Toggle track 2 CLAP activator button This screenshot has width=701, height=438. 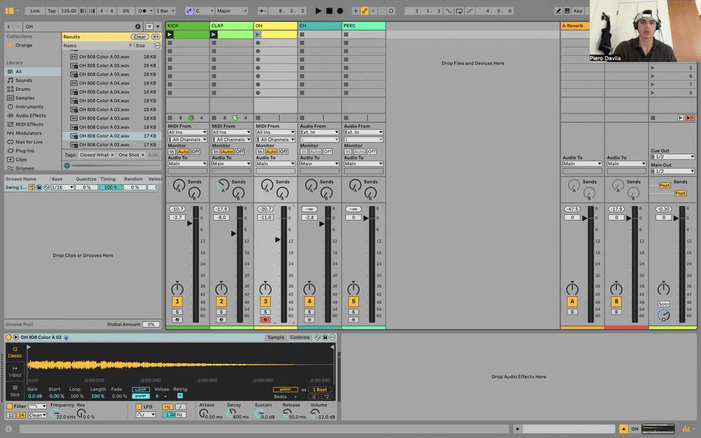click(221, 302)
